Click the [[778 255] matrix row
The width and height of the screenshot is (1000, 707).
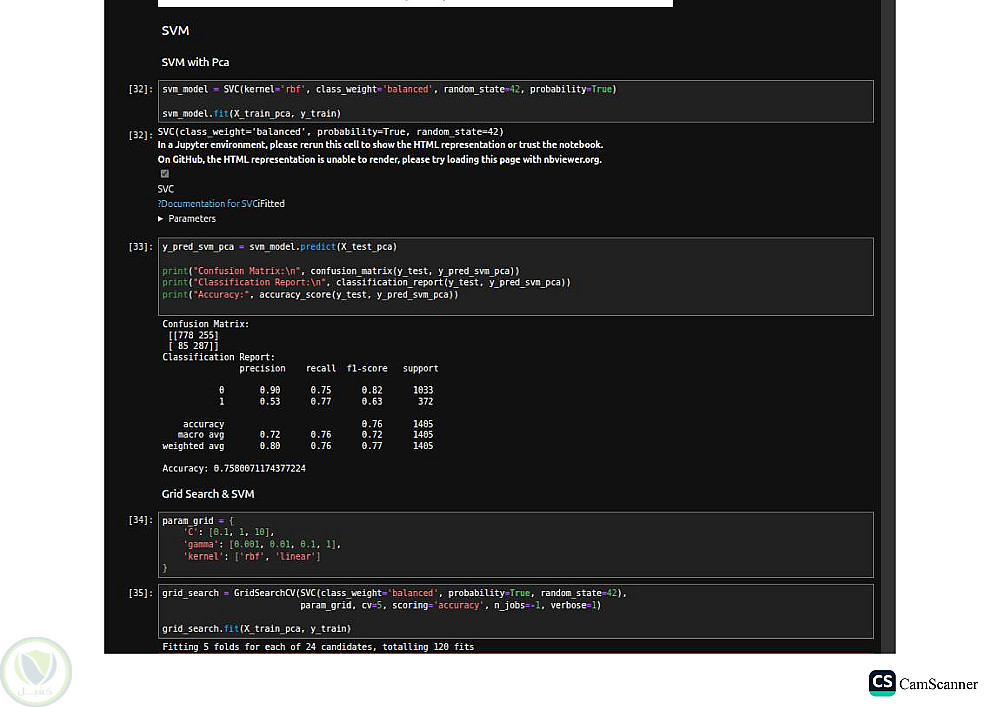193,335
